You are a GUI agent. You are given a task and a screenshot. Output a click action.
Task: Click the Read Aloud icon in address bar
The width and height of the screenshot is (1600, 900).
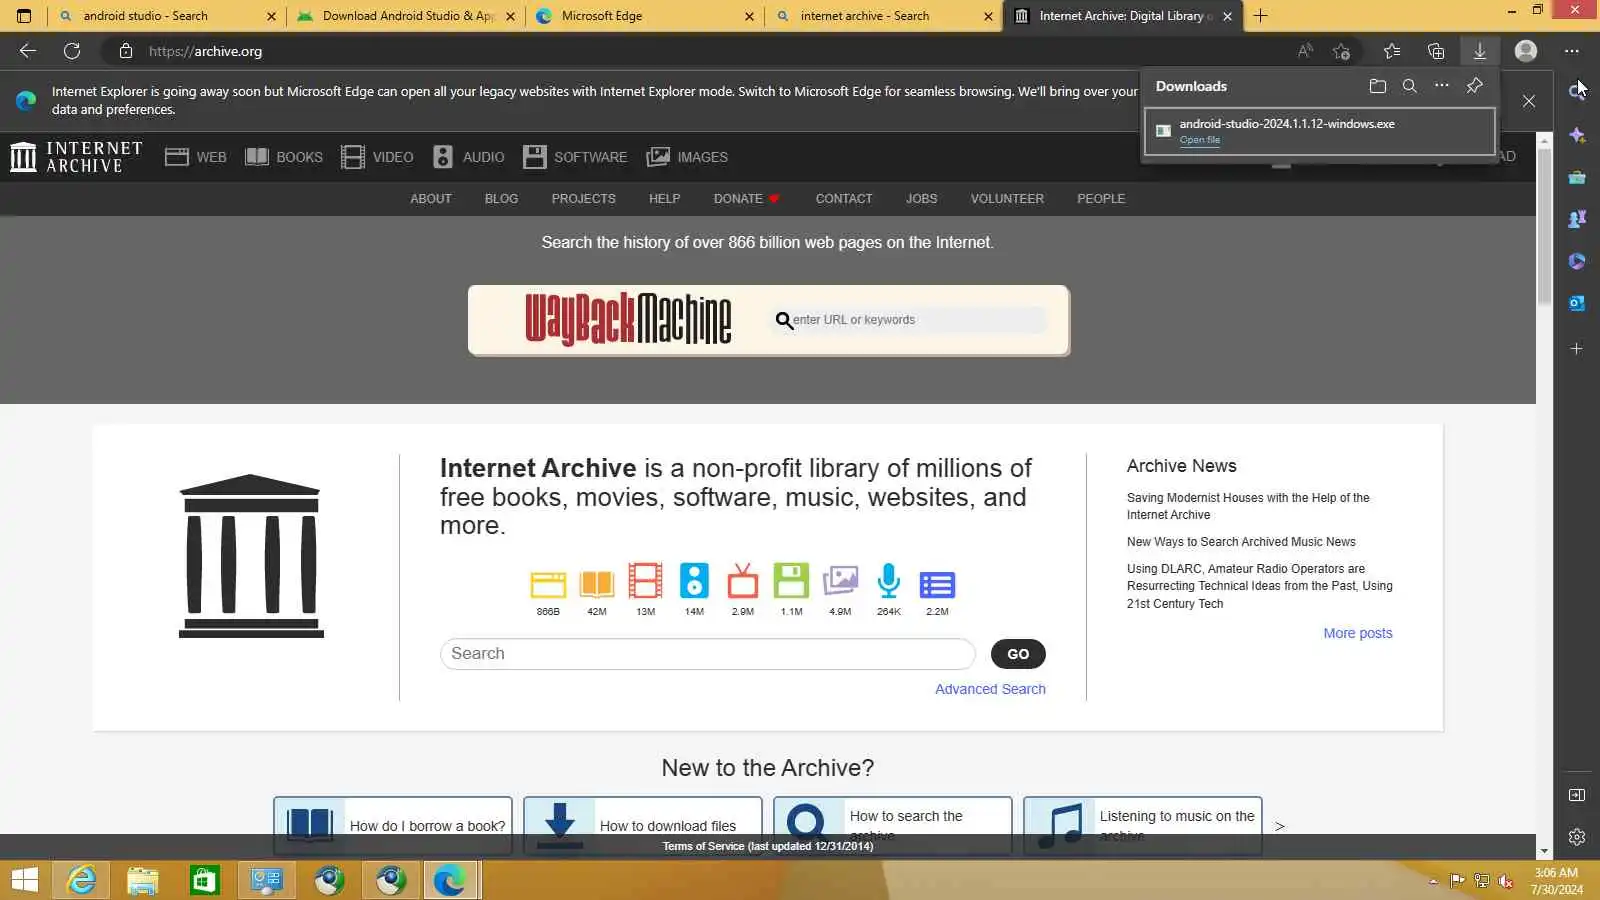pos(1305,51)
